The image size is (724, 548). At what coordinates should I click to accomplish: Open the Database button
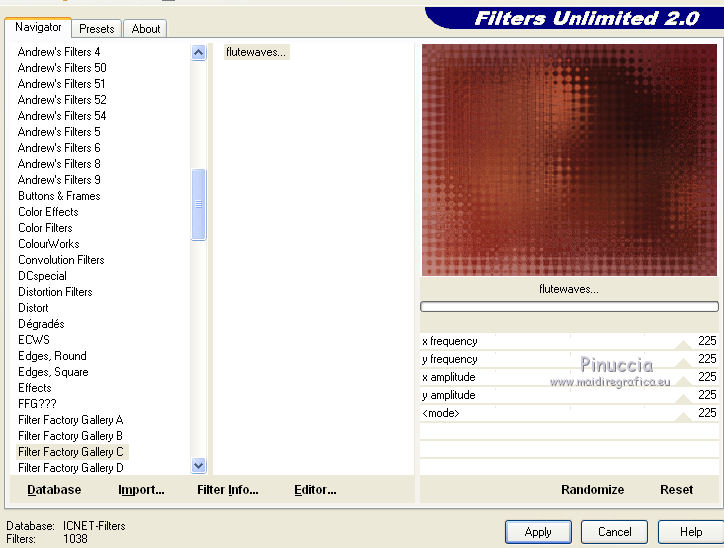pos(54,490)
